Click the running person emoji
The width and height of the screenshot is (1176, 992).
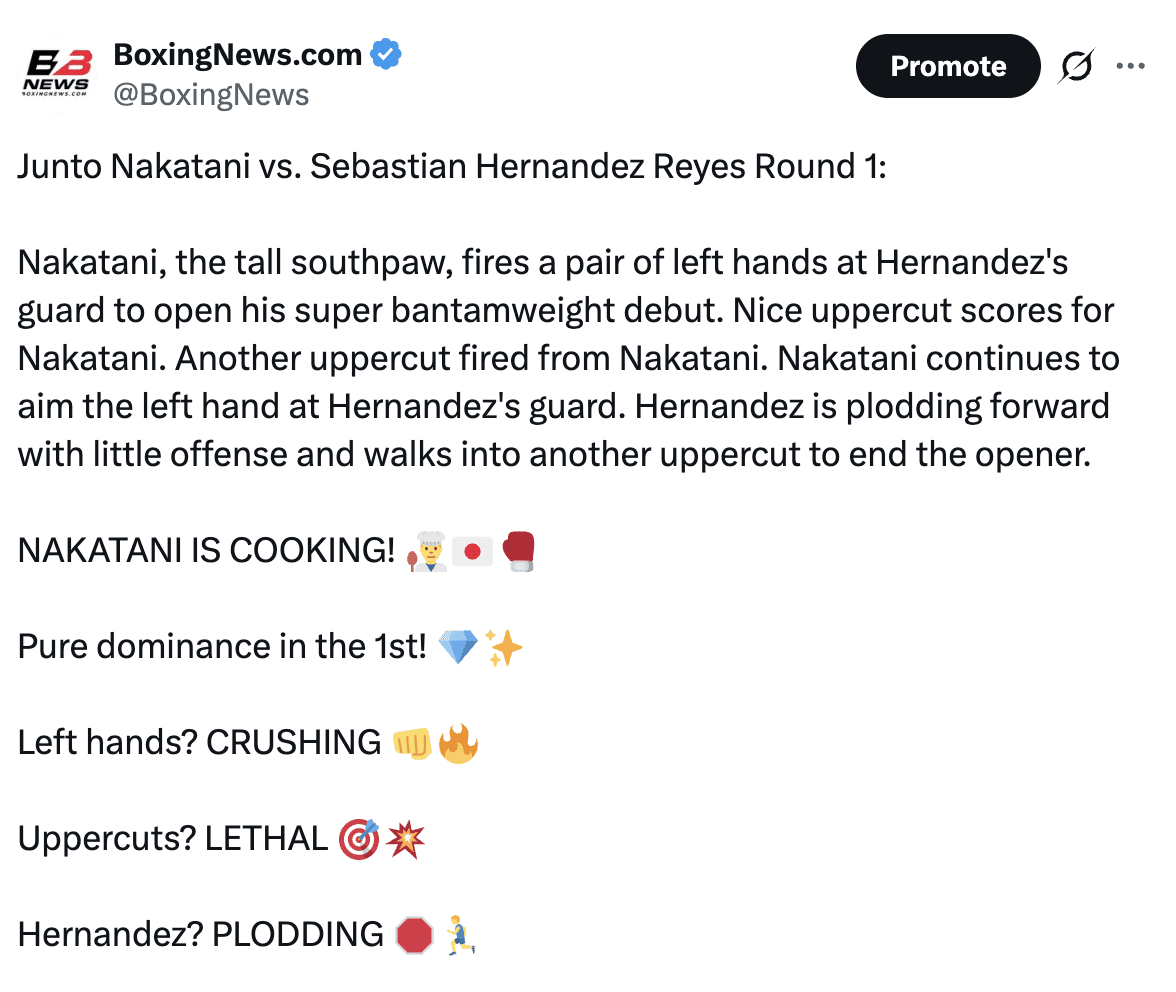459,935
